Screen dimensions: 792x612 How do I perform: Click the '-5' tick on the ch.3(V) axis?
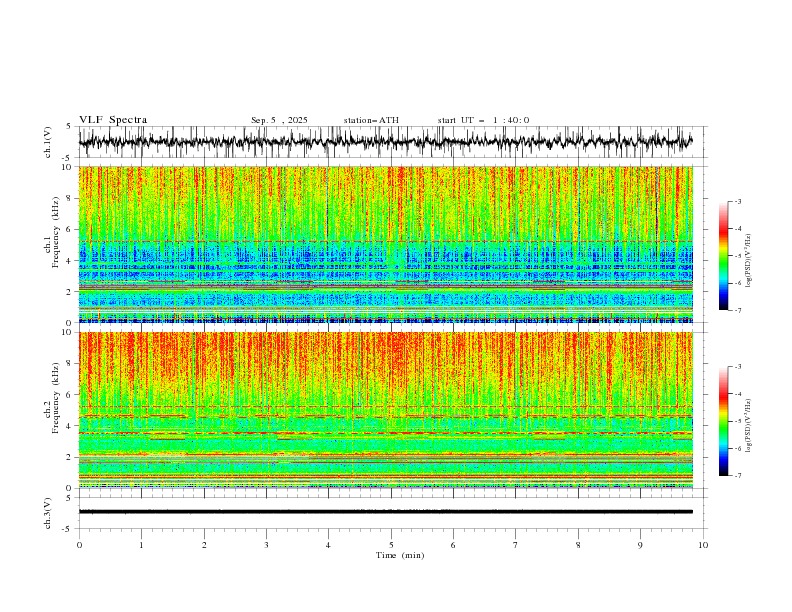click(x=67, y=529)
